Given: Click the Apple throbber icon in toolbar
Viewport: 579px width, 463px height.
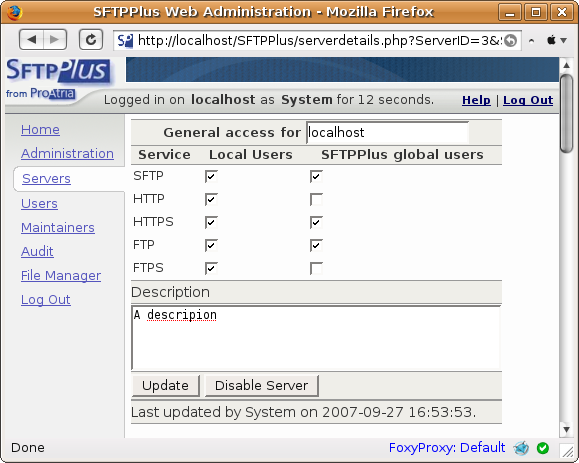Looking at the screenshot, I should point(551,40).
